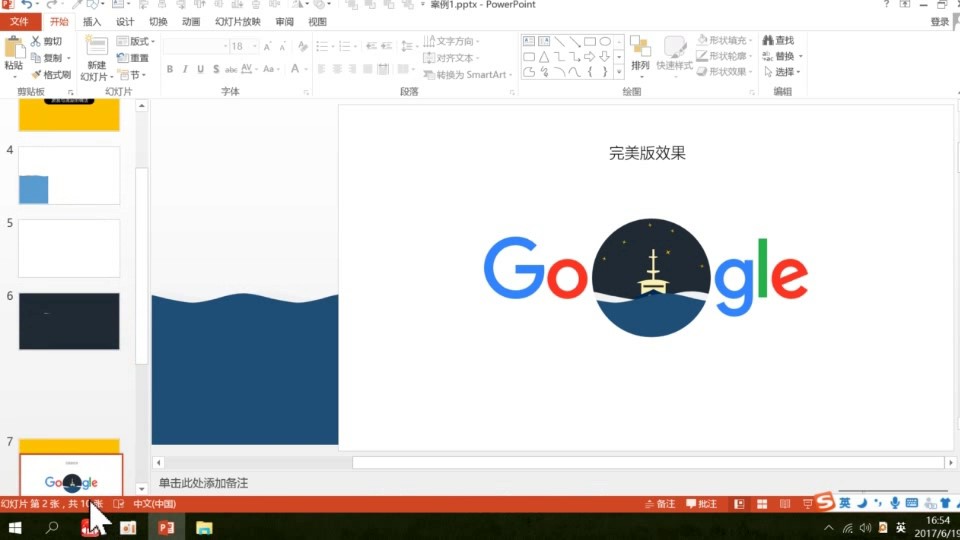Switch to the Slide Show (幻灯片放映) tab
This screenshot has width=960, height=540.
tap(238, 21)
